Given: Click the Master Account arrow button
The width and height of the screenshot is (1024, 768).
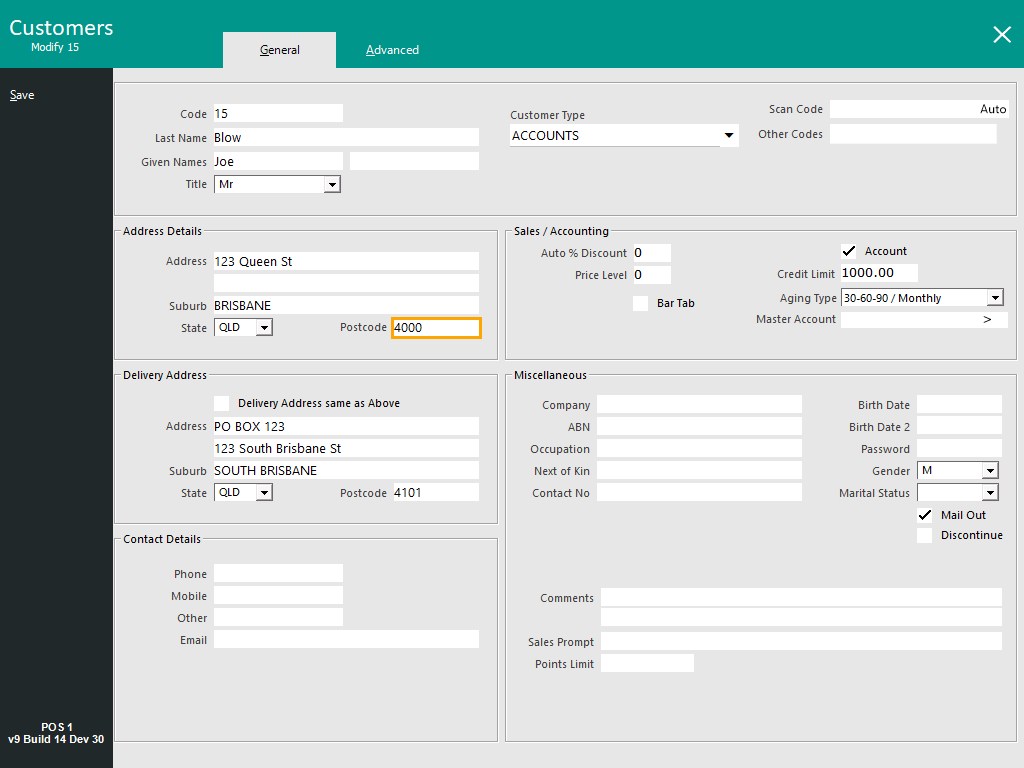Looking at the screenshot, I should coord(987,320).
